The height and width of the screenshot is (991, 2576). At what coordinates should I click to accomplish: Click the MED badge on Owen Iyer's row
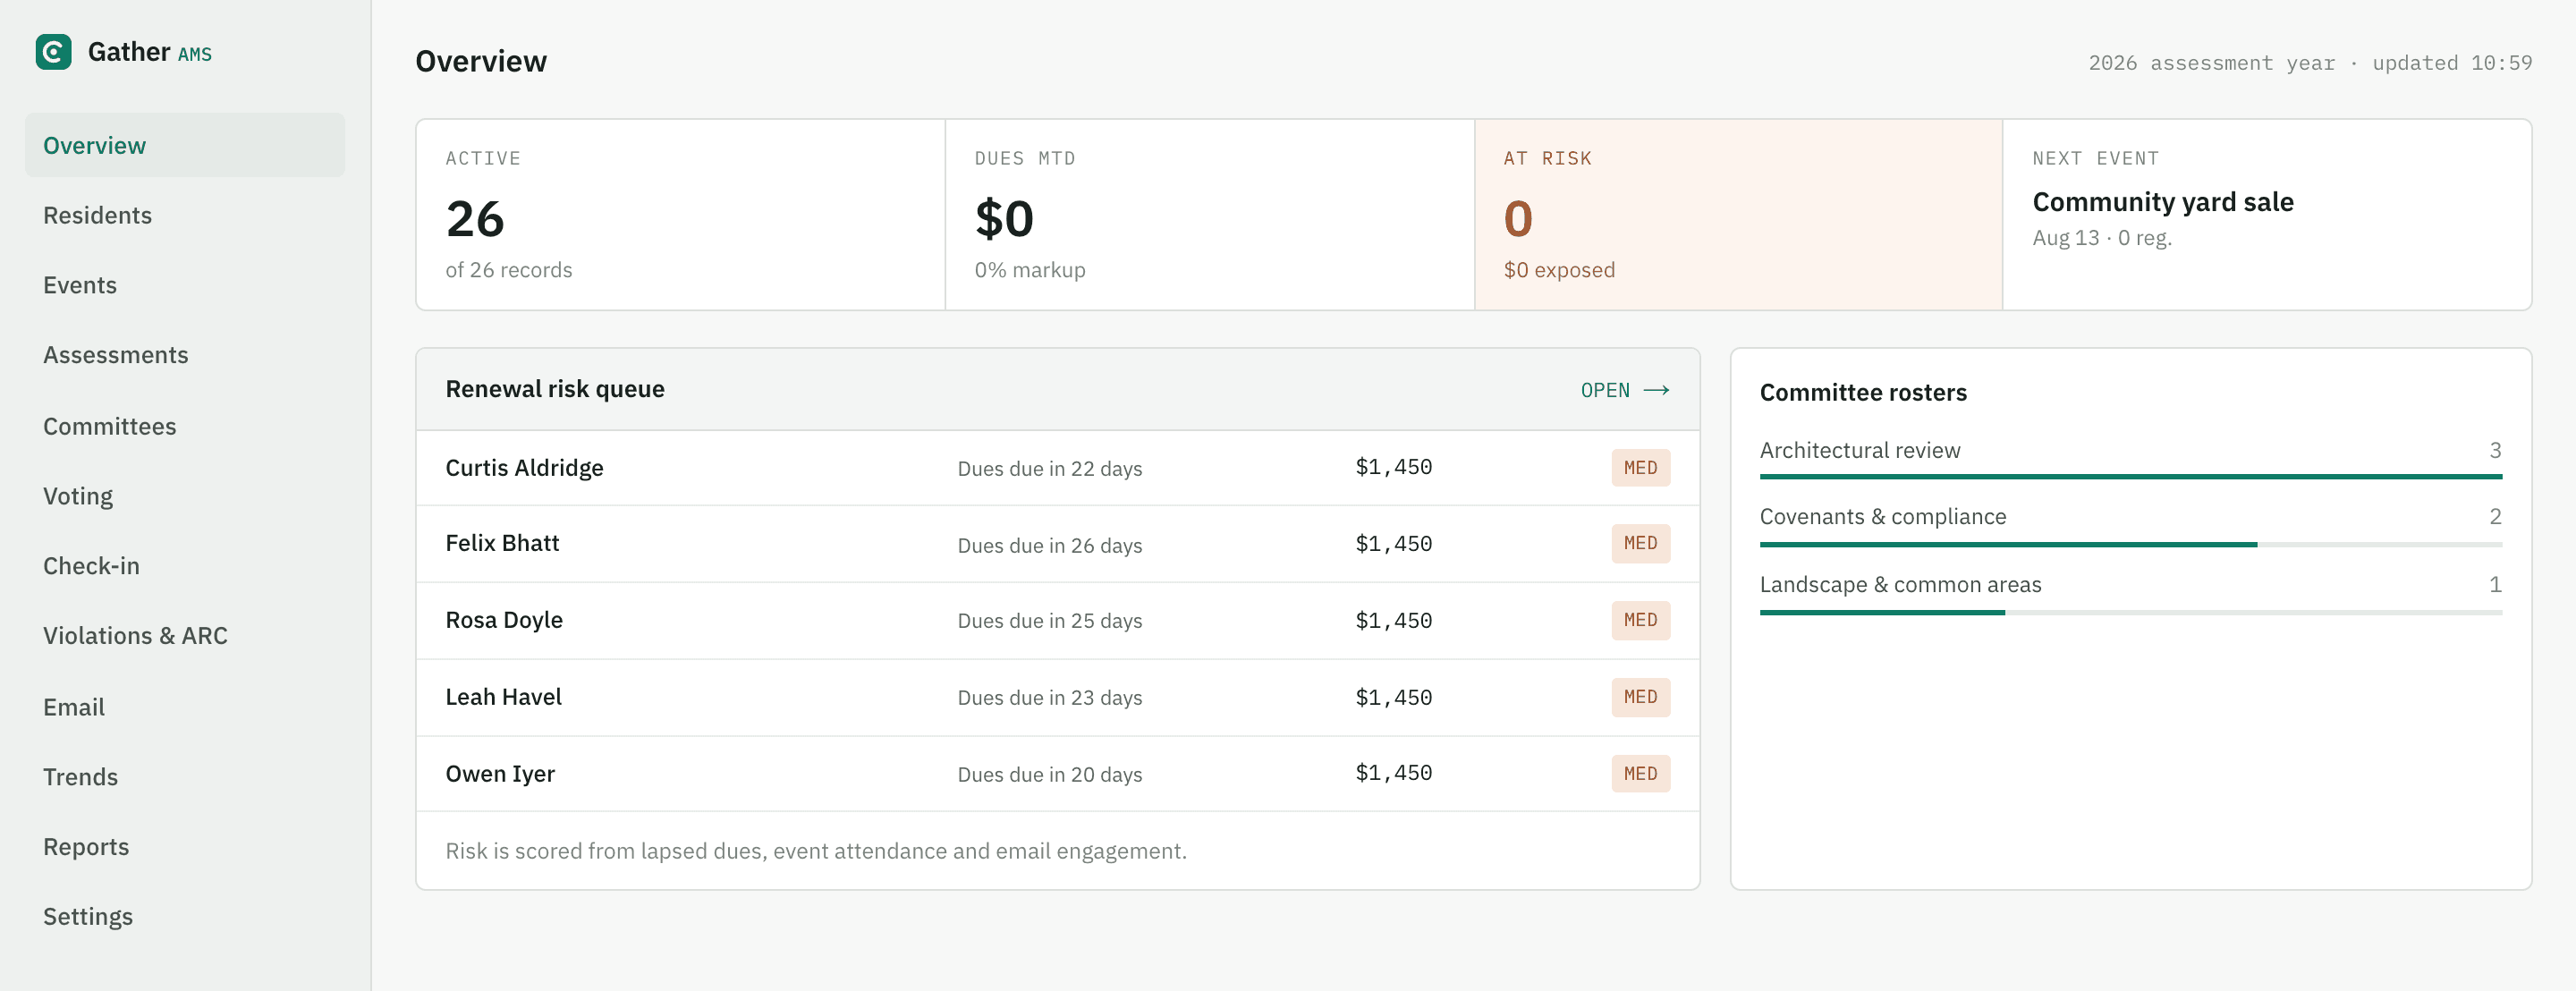1641,774
